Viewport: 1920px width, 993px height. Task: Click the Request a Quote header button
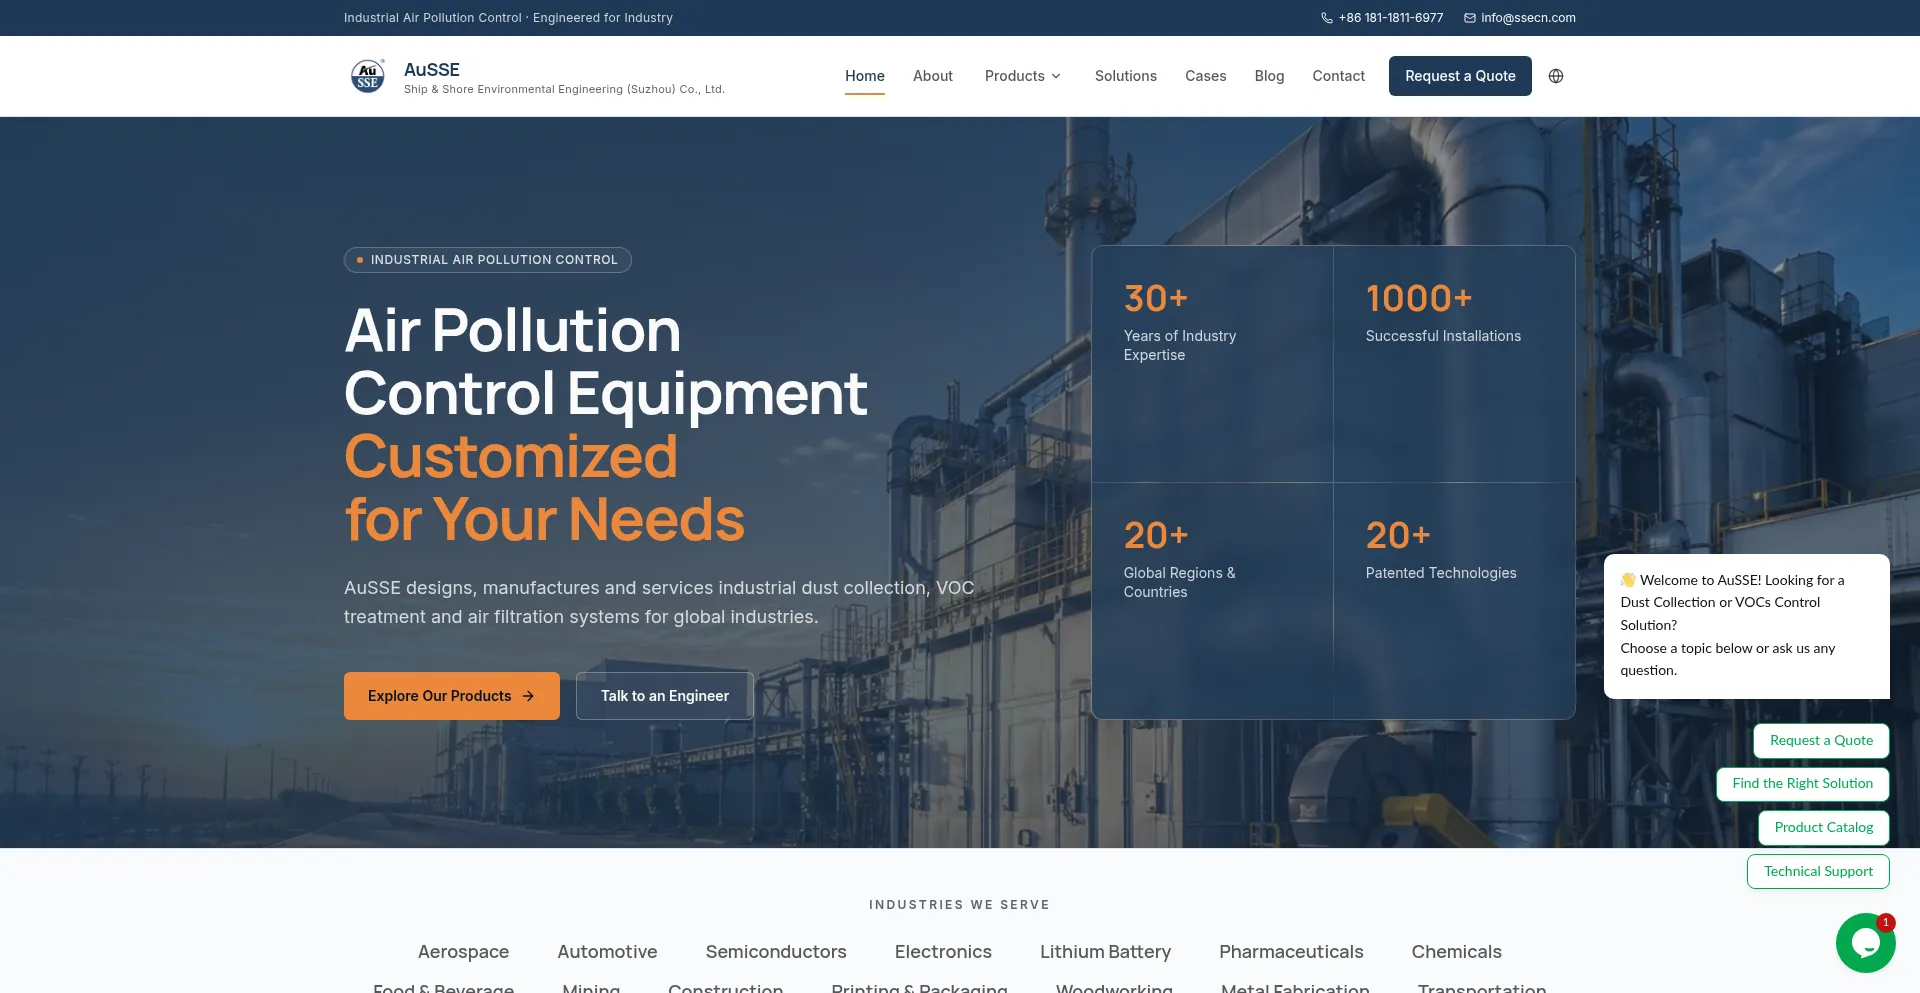tap(1460, 76)
